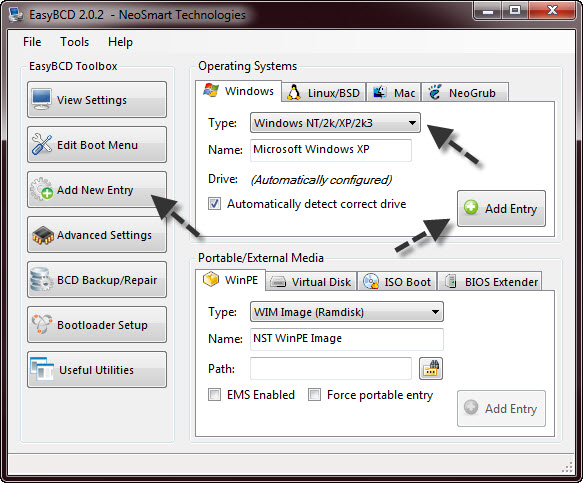Open Bootloader Setup
Image resolution: width=583 pixels, height=483 pixels.
pyautogui.click(x=97, y=325)
